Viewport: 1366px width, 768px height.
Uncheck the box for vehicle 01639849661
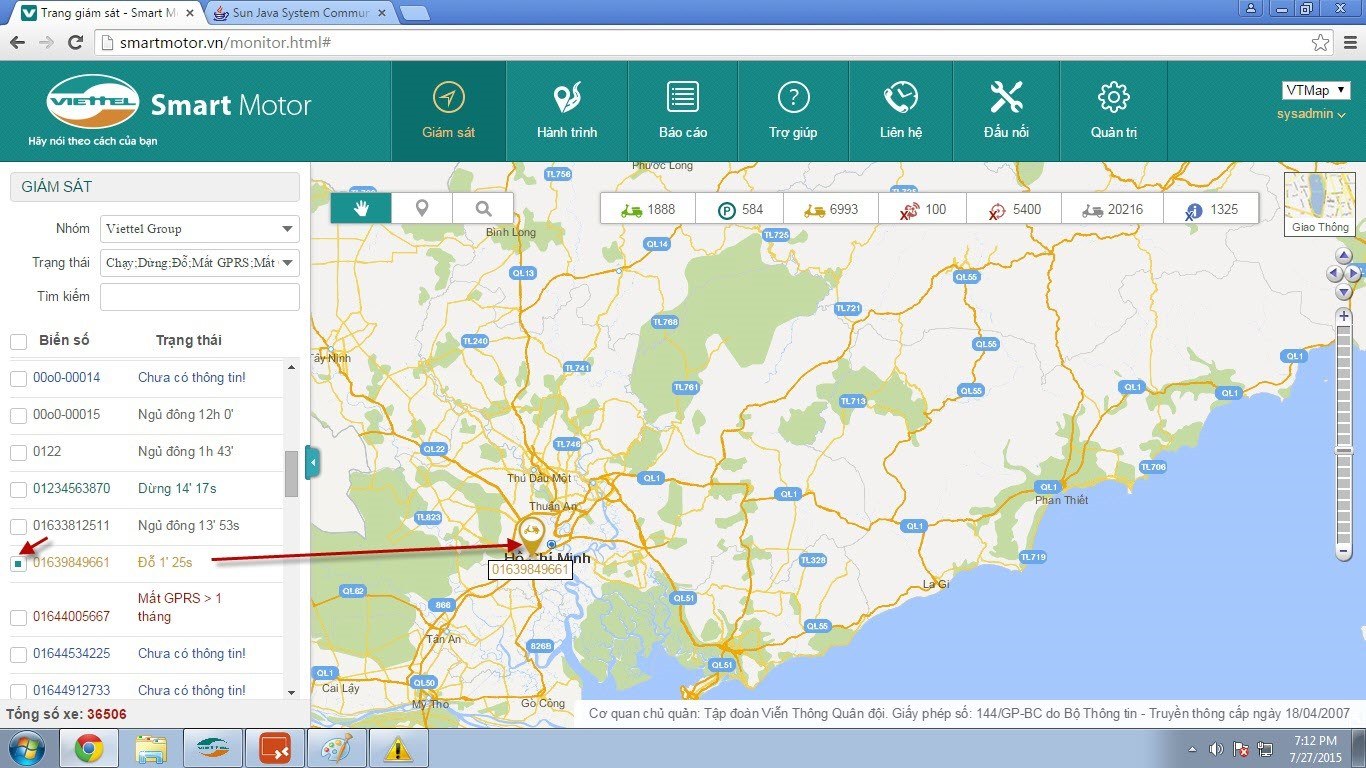(18, 564)
